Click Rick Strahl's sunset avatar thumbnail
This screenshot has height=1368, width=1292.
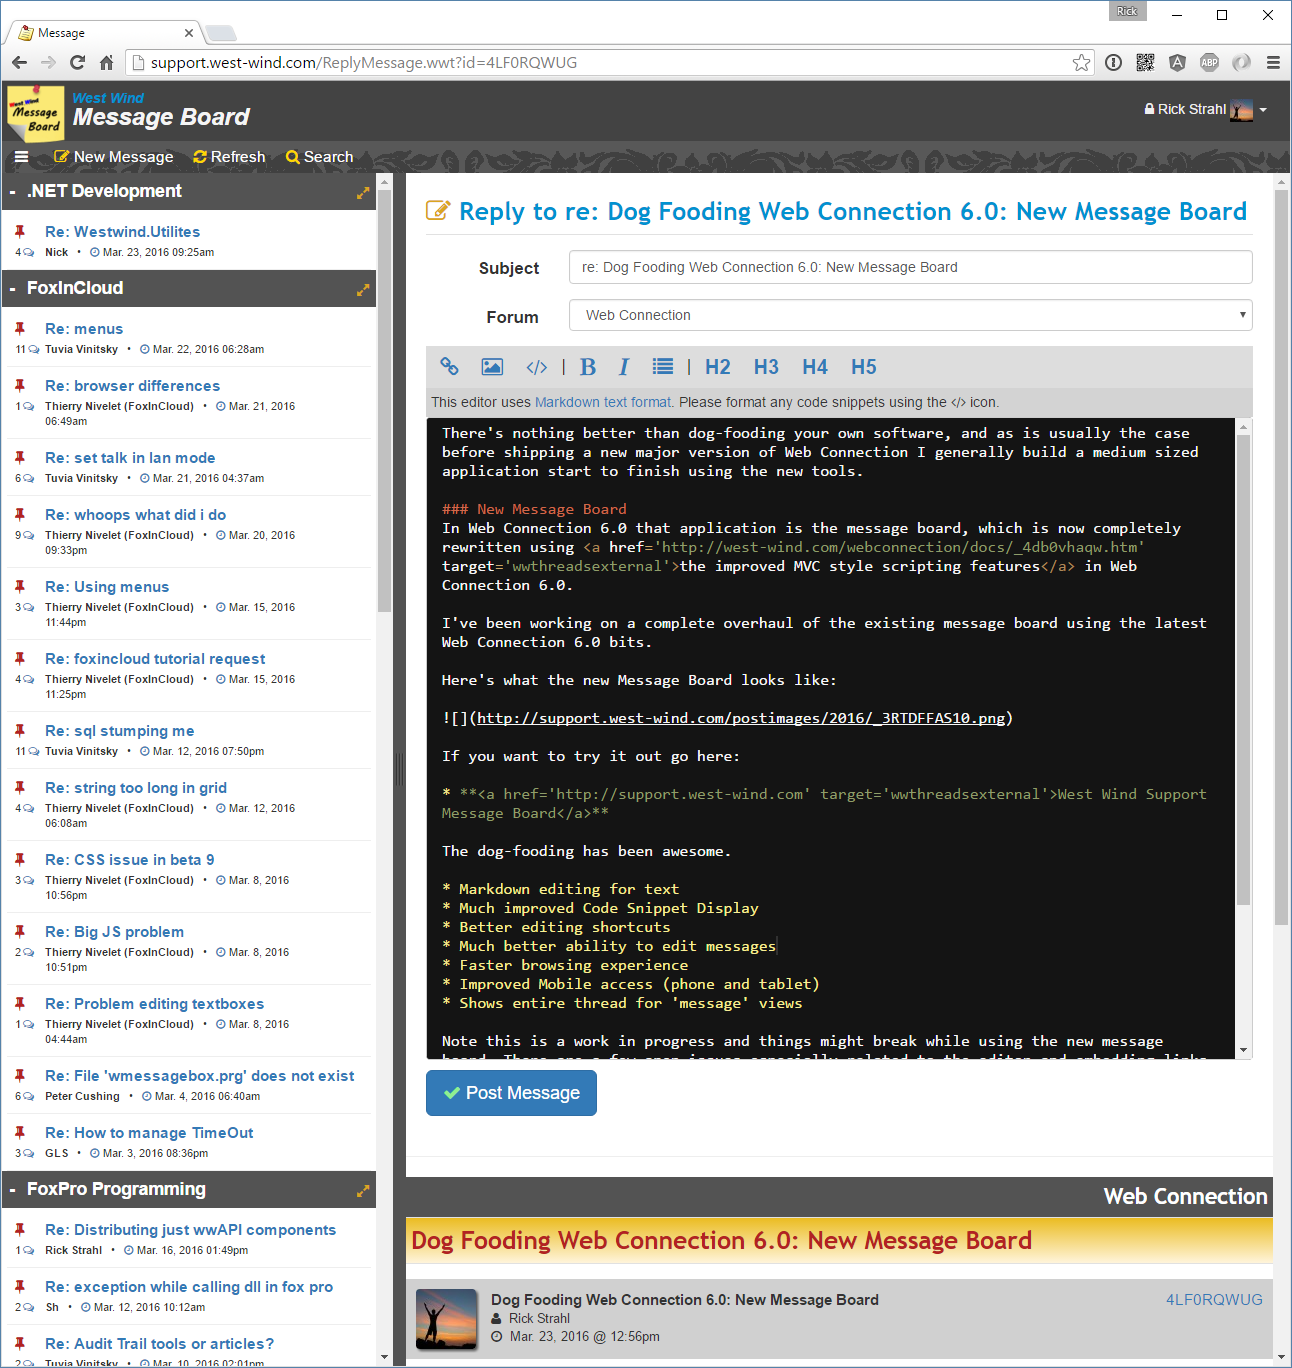point(446,1319)
